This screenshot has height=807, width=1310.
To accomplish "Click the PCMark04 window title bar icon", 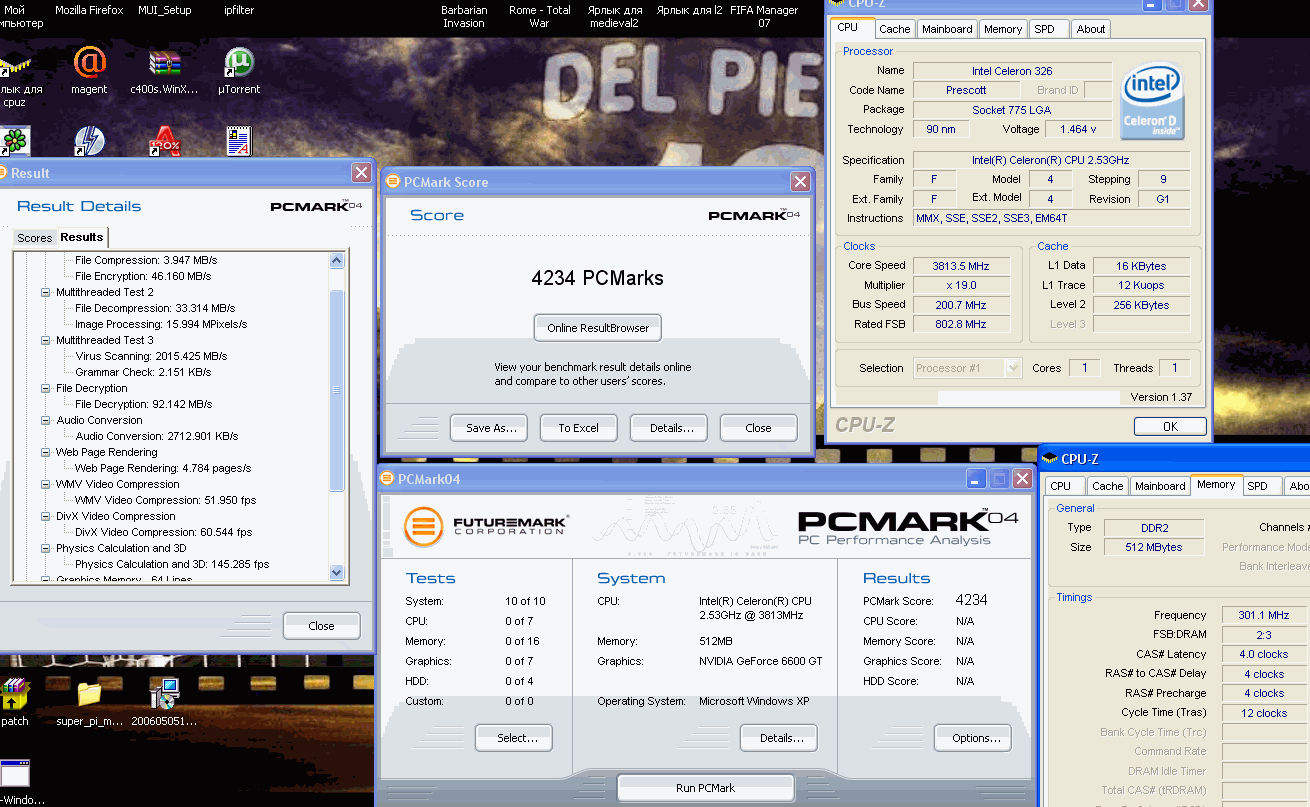I will (x=388, y=479).
